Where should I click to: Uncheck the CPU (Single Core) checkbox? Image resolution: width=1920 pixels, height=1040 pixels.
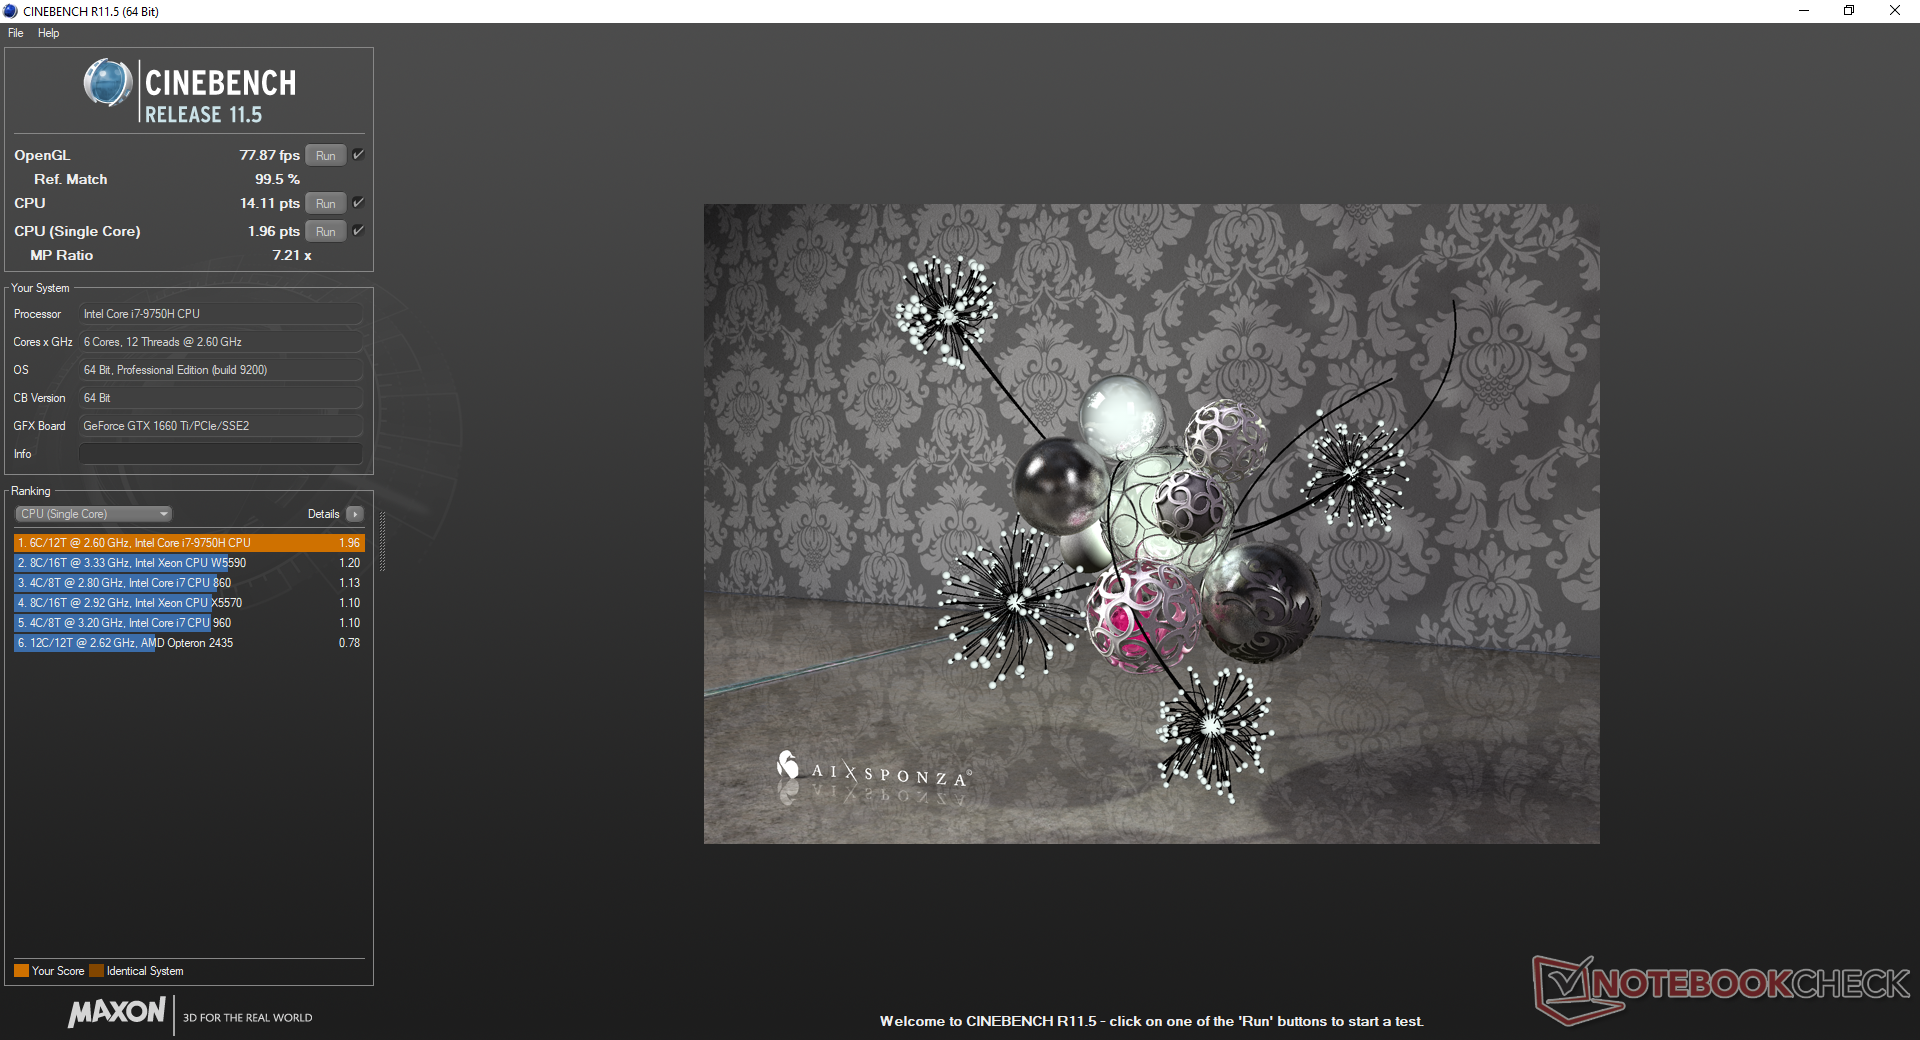[x=358, y=231]
